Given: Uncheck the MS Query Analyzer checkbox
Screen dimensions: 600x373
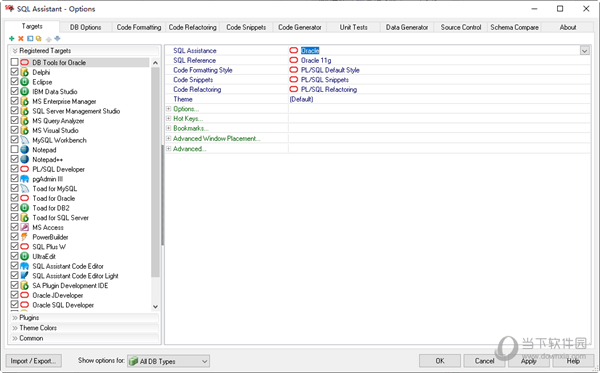Looking at the screenshot, I should (15, 120).
